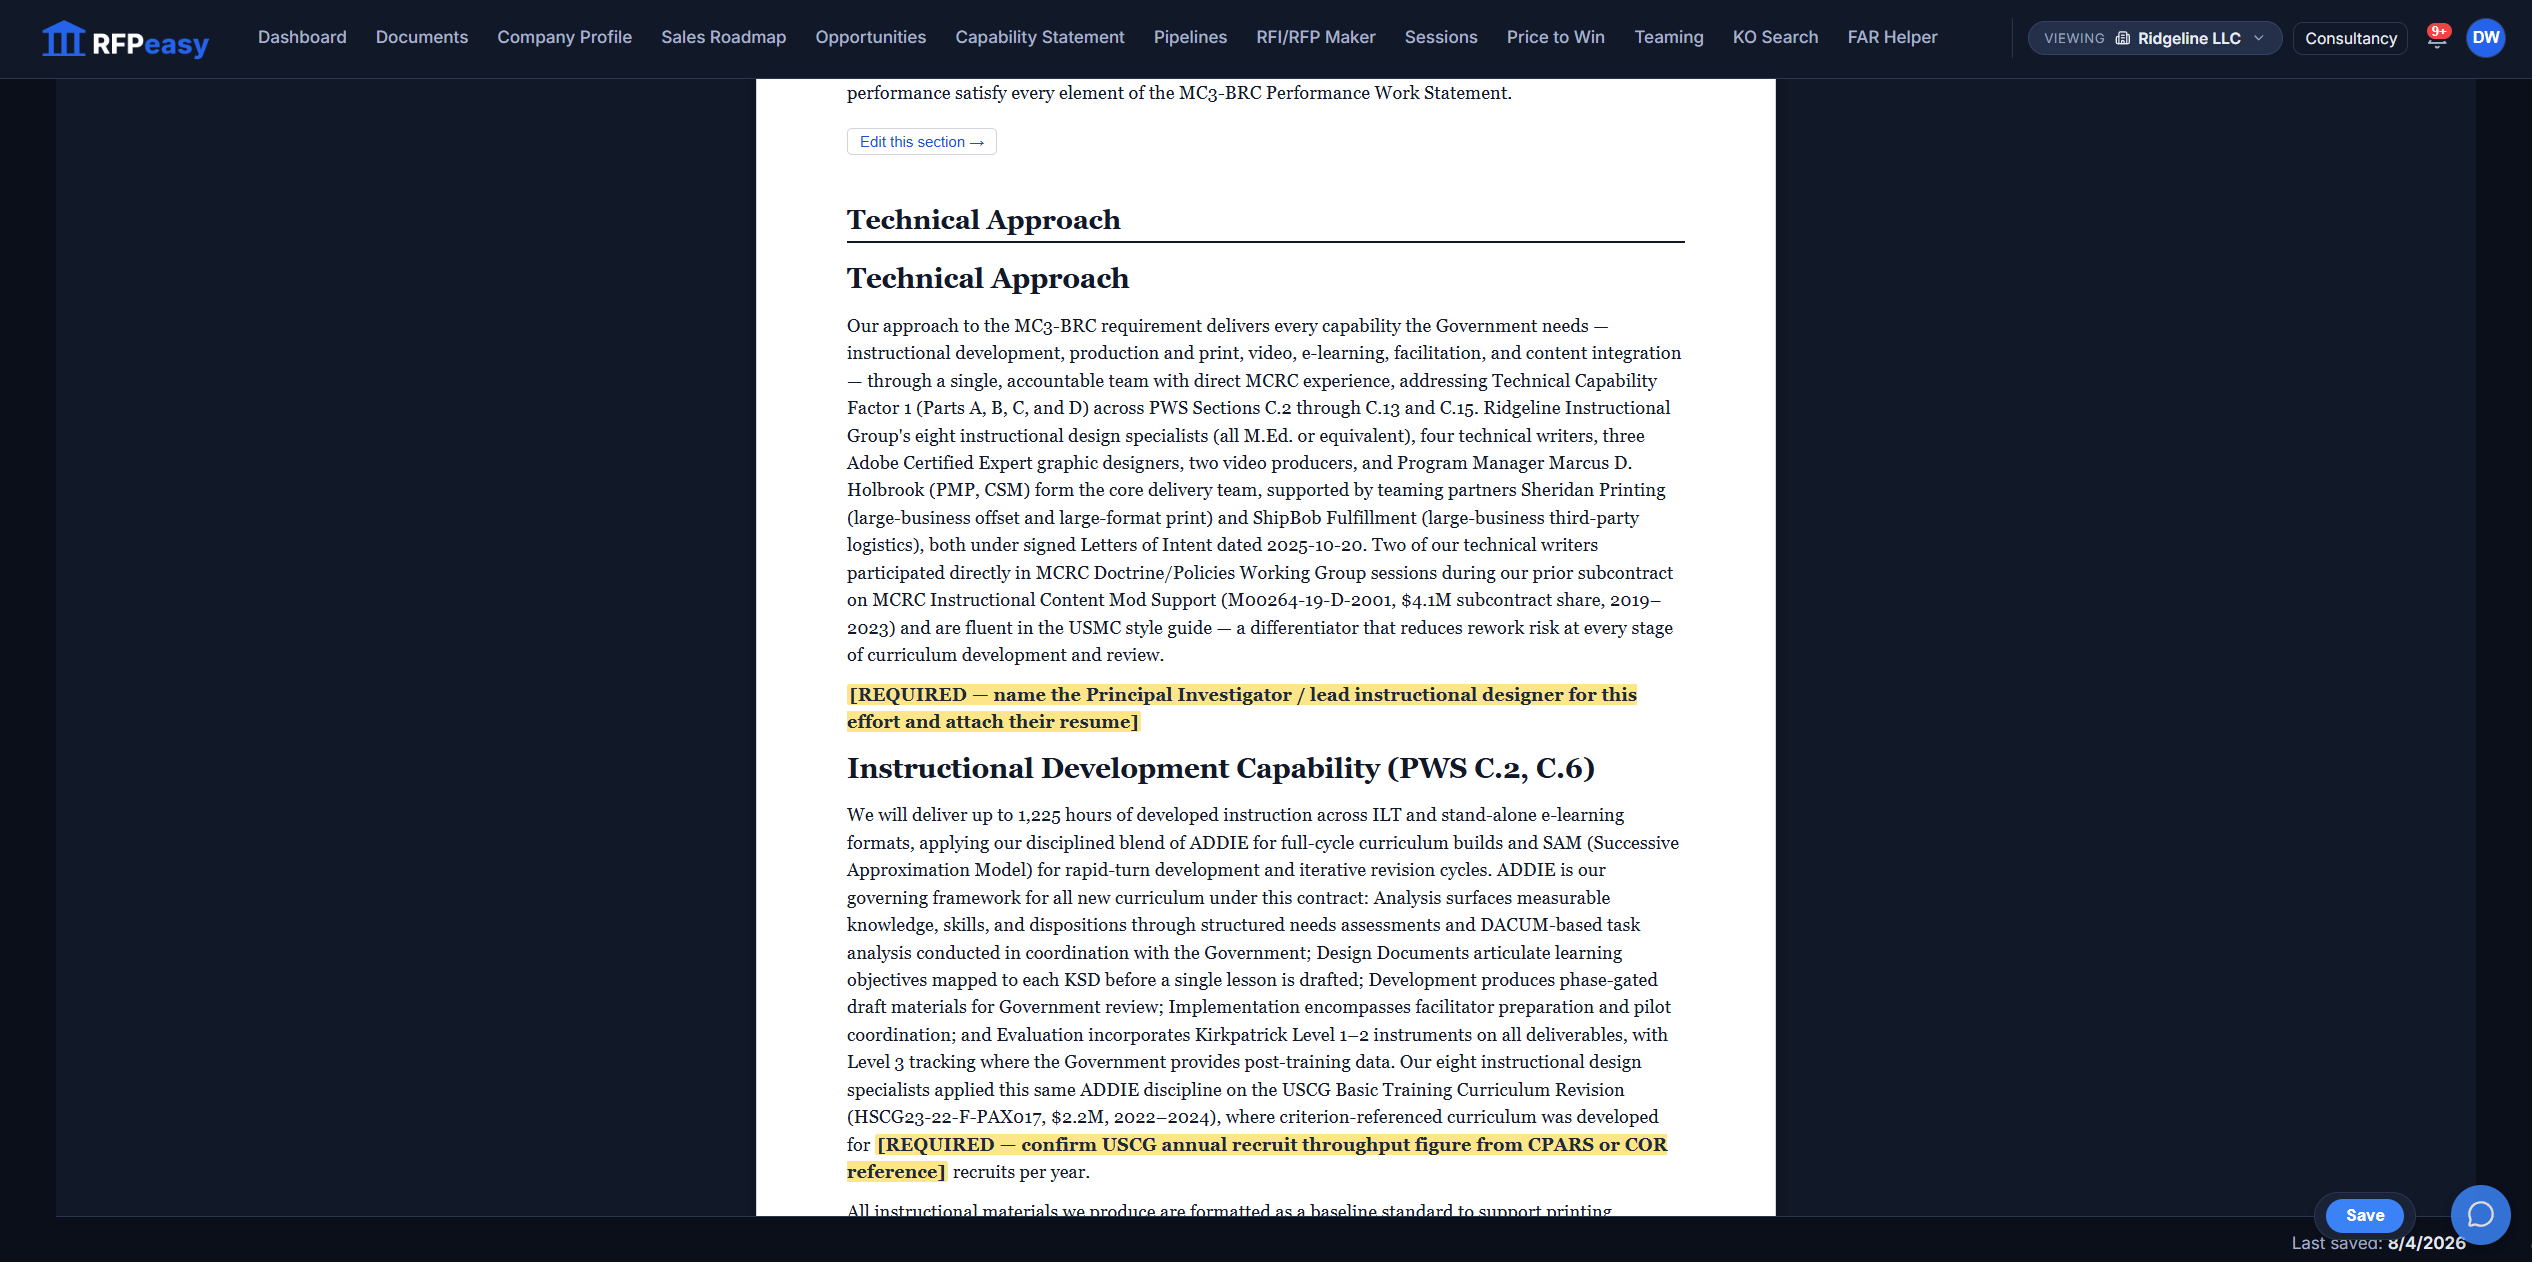Open Company Profile
Image resolution: width=2532 pixels, height=1262 pixels.
(565, 37)
